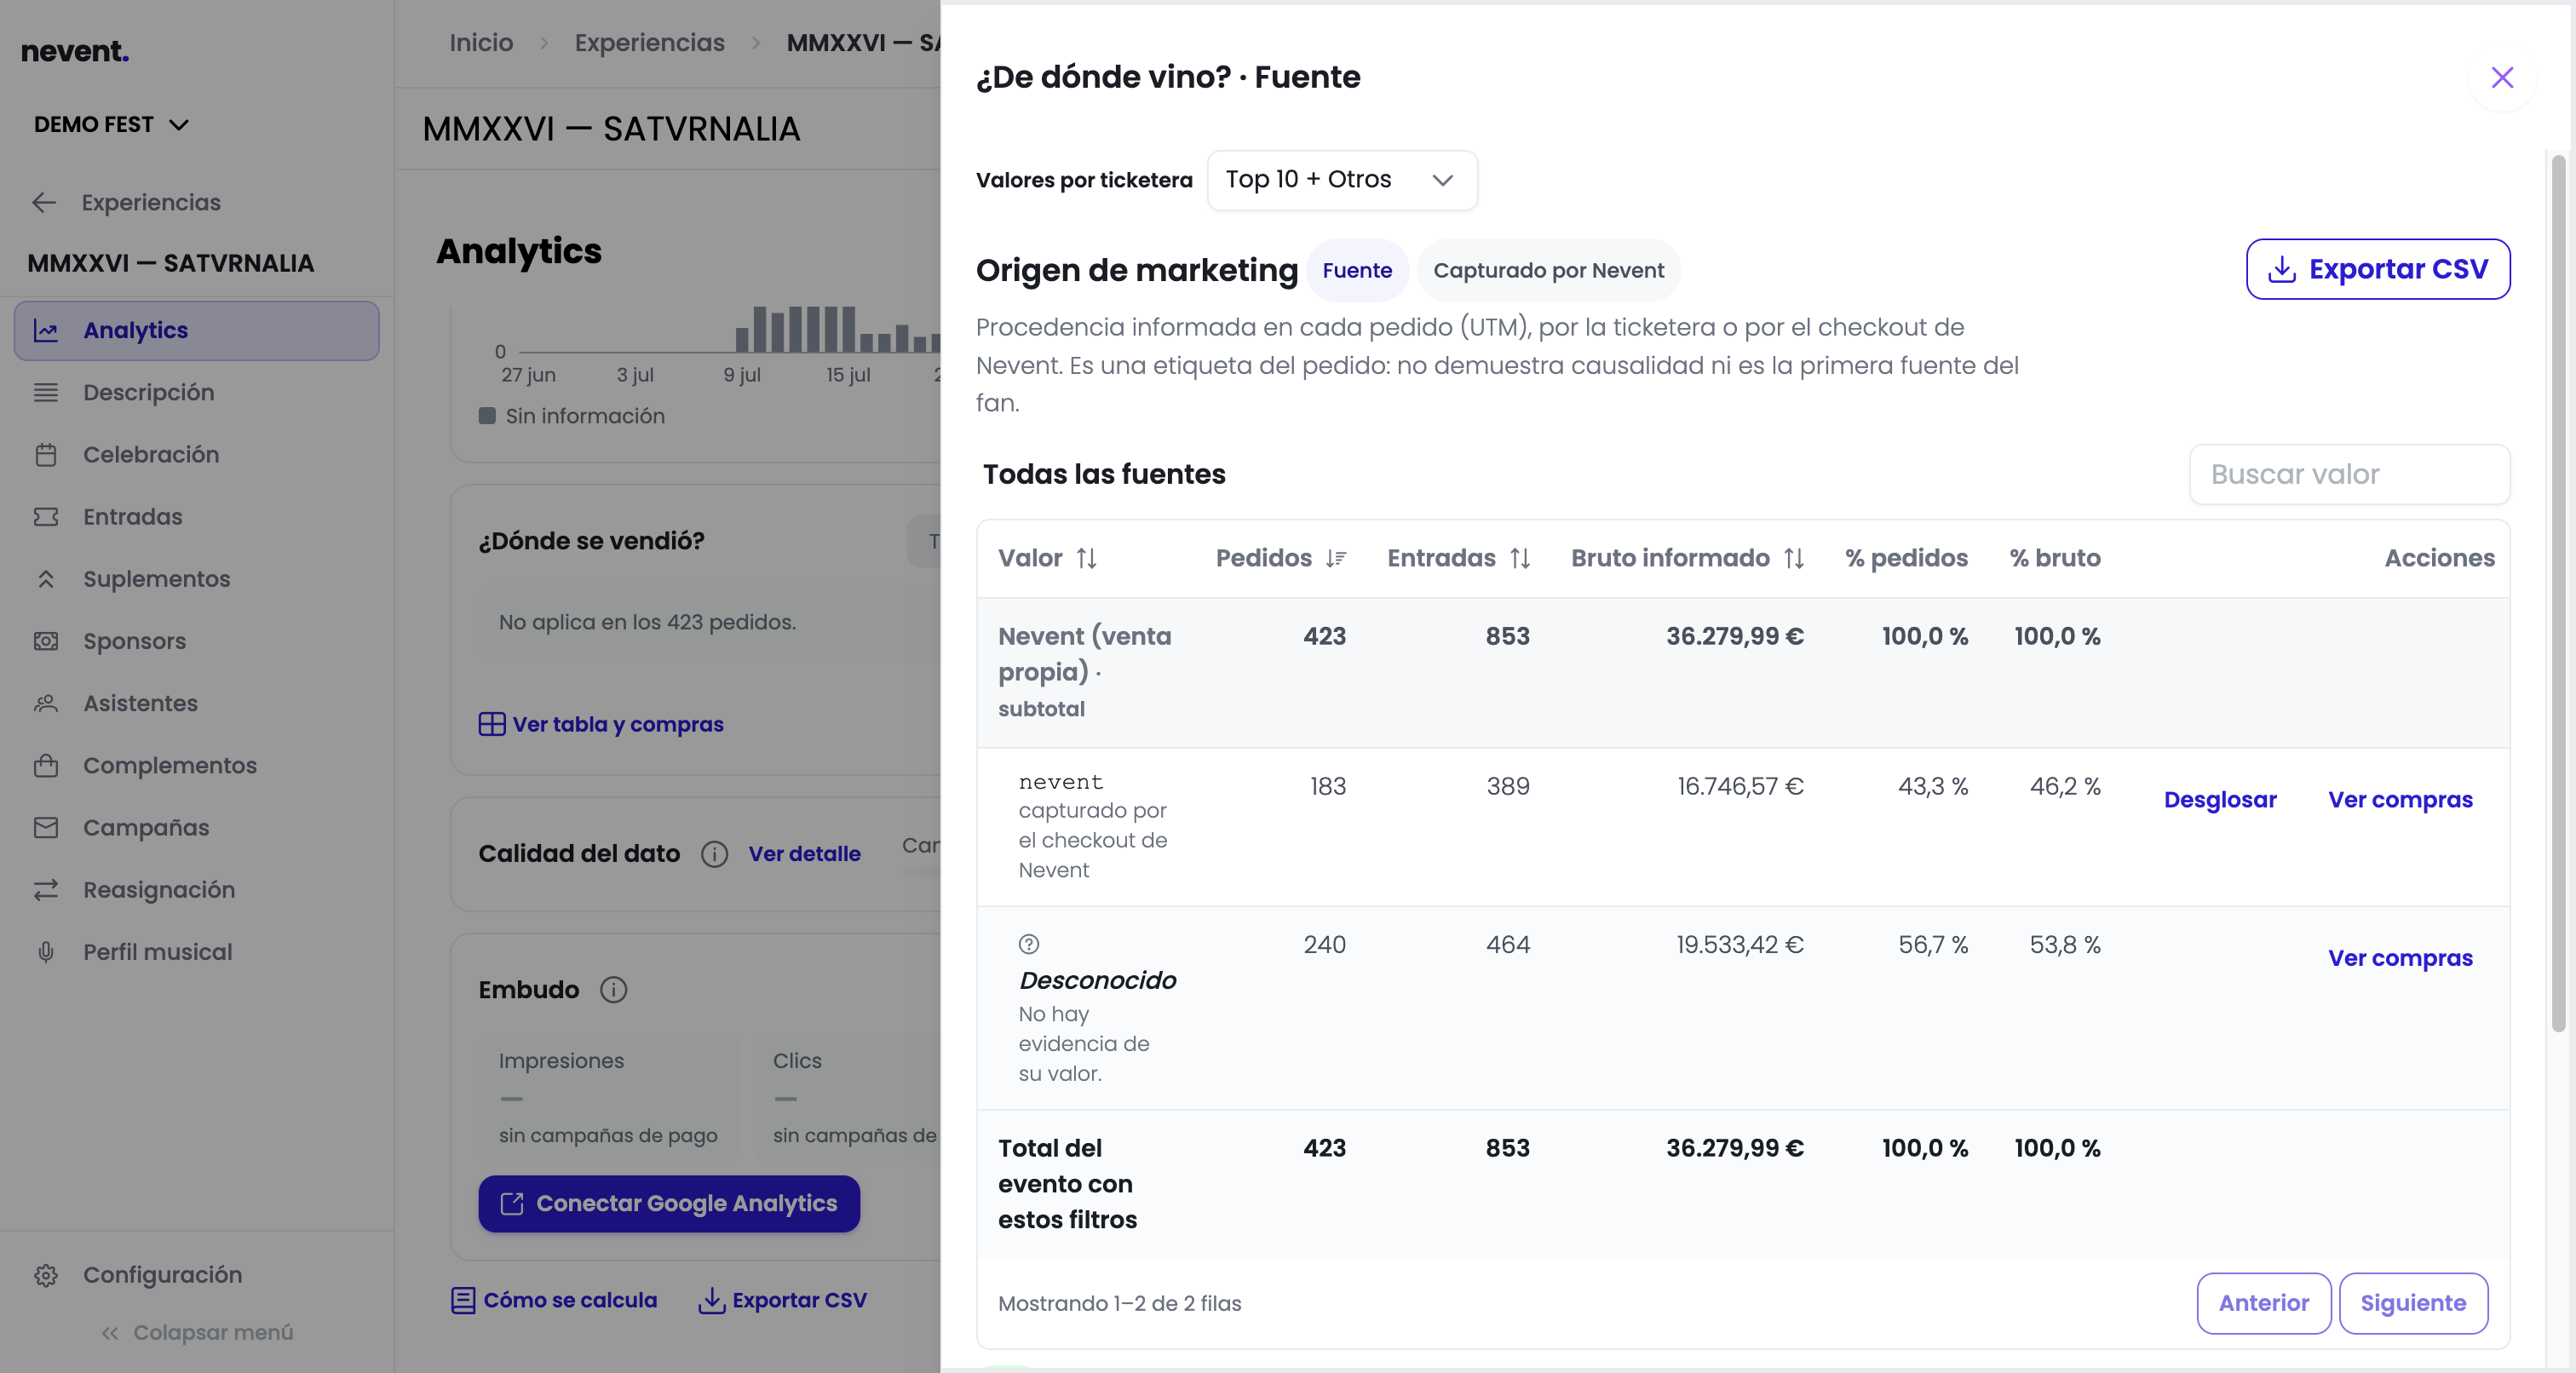Click the info icon next to Calidad del dato
The image size is (2576, 1373).
coord(714,854)
